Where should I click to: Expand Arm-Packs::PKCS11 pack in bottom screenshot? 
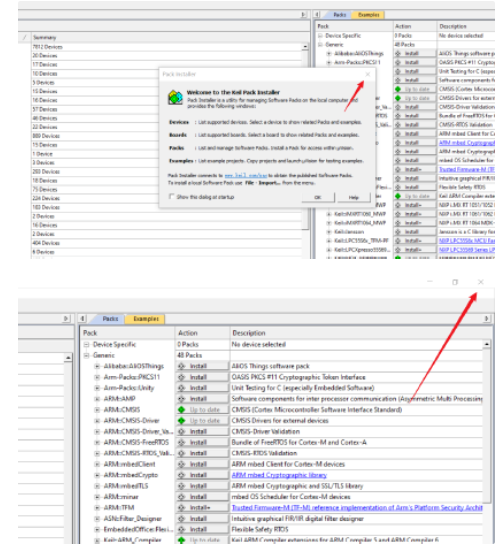(97, 377)
